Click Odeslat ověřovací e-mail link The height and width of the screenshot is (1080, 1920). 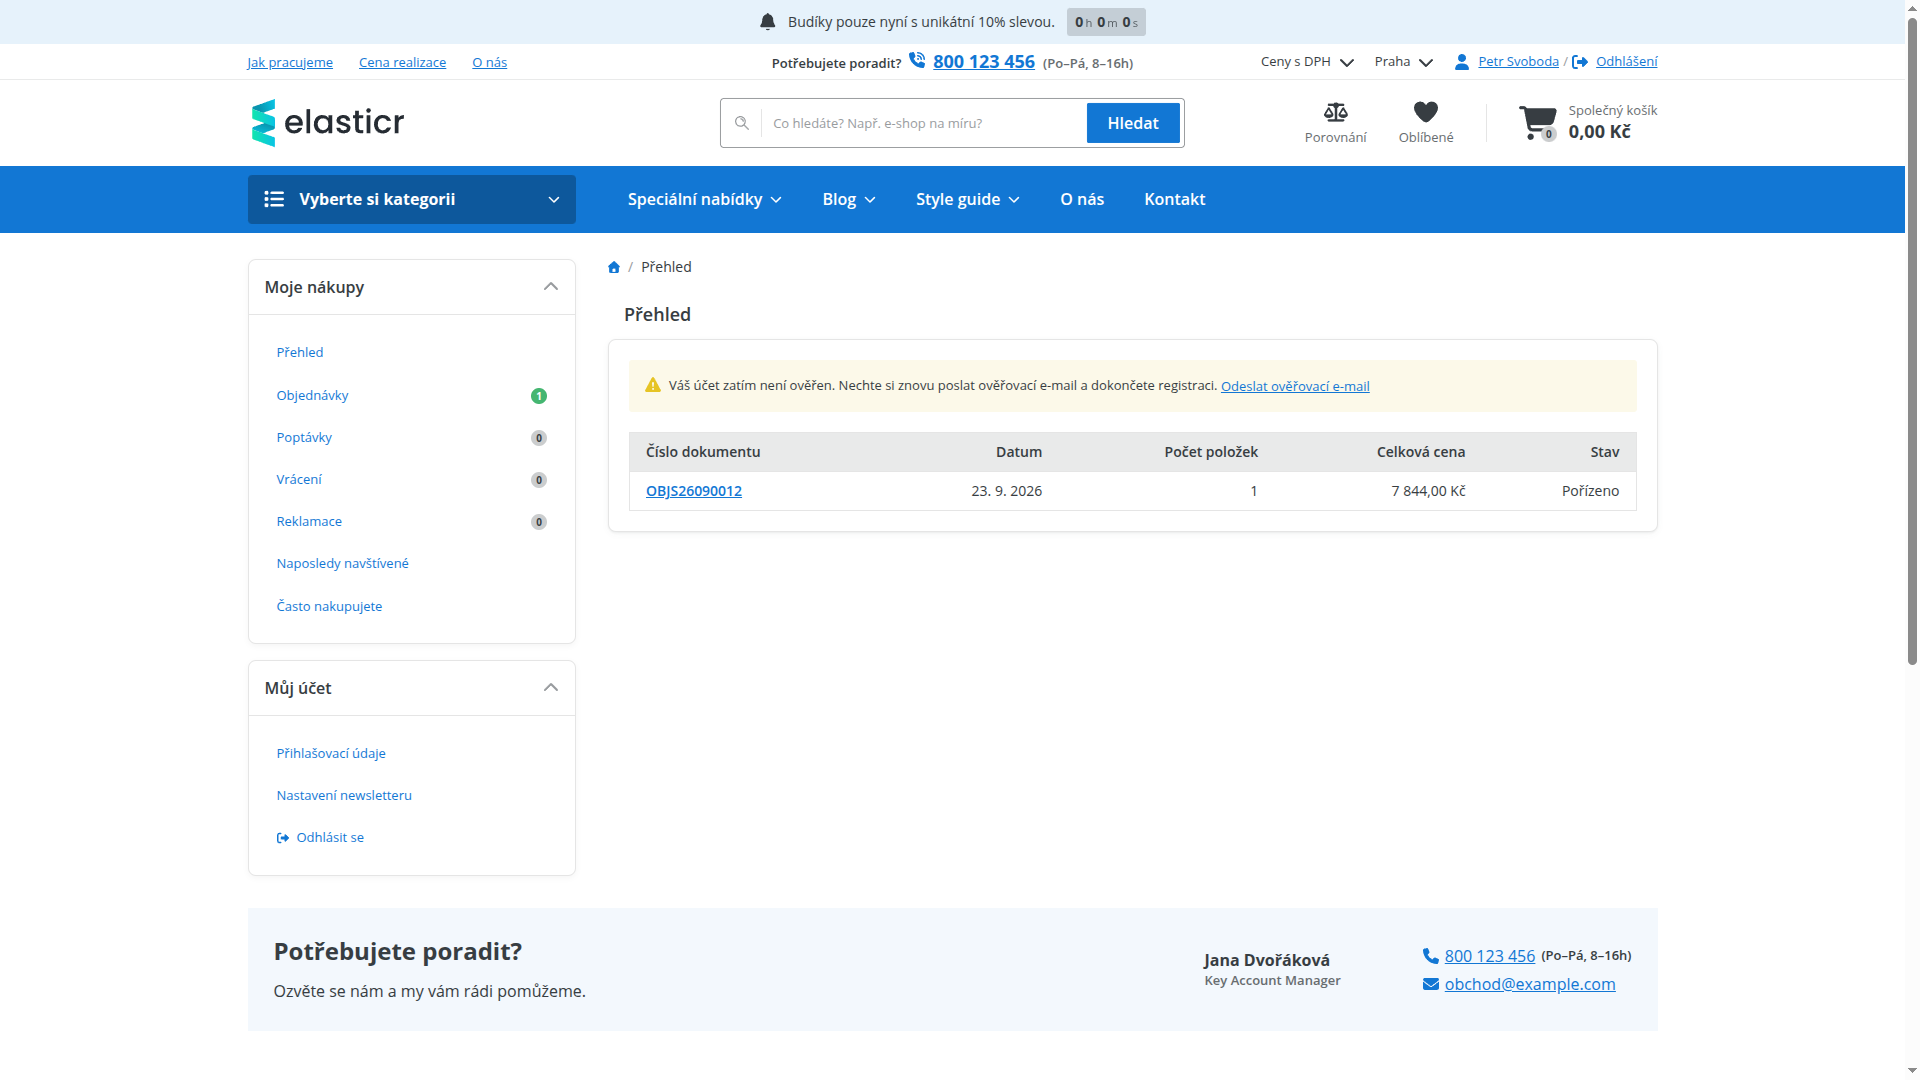pyautogui.click(x=1295, y=386)
